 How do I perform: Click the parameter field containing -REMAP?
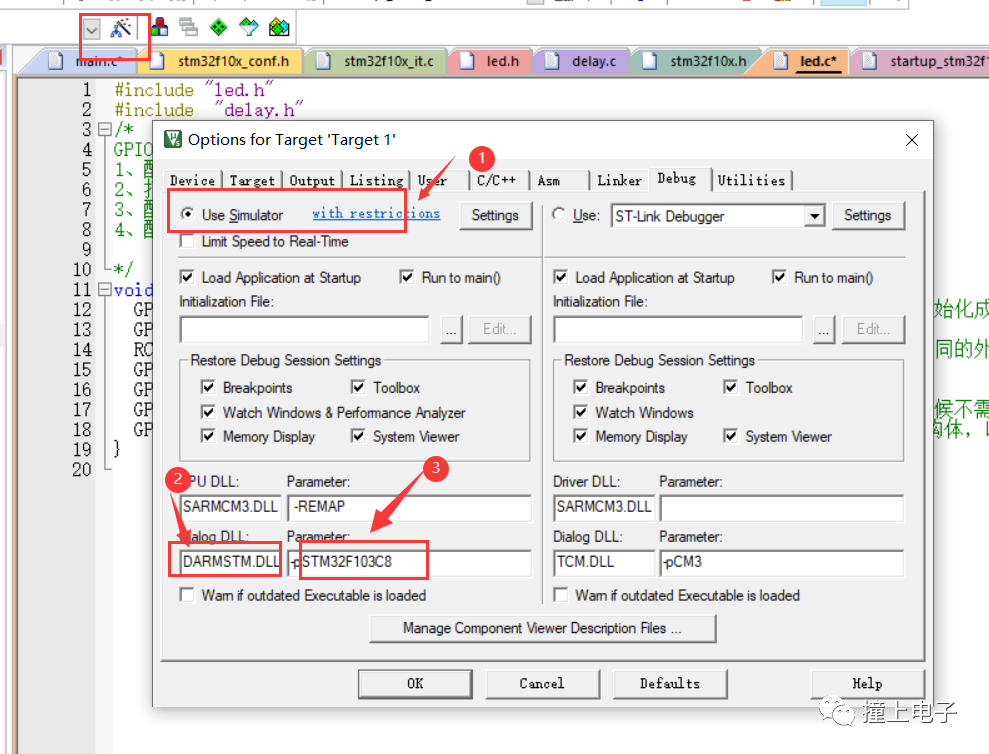point(409,507)
